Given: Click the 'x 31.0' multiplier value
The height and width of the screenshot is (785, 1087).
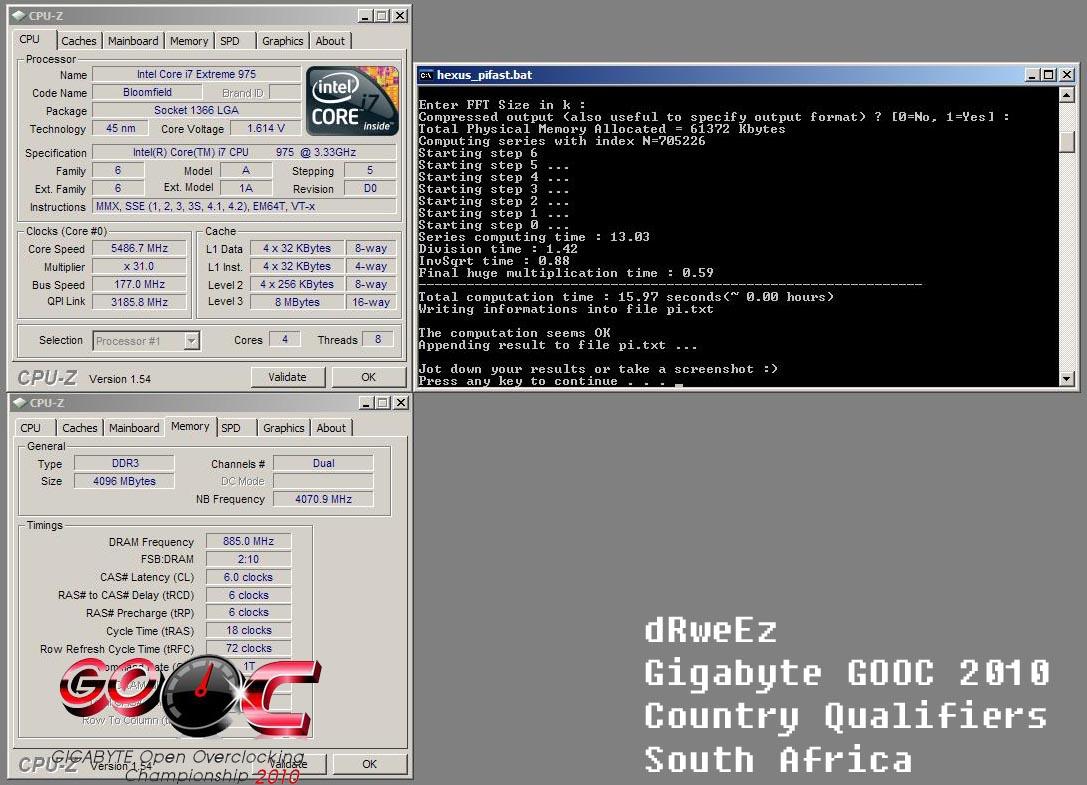Looking at the screenshot, I should pos(139,266).
